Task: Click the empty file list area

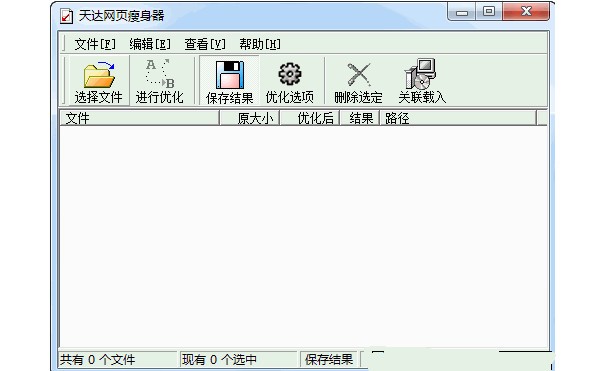Action: pyautogui.click(x=303, y=236)
